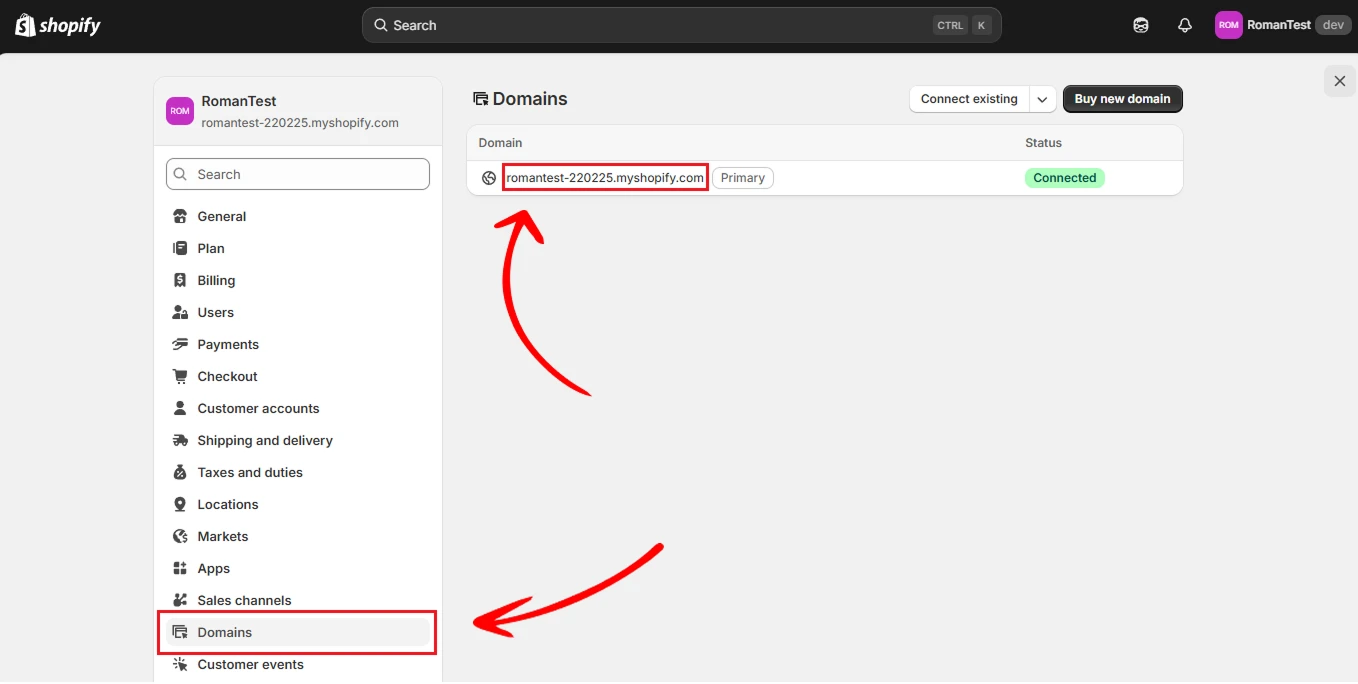
Task: Click the ROM store avatar in the sidebar
Action: (x=180, y=111)
